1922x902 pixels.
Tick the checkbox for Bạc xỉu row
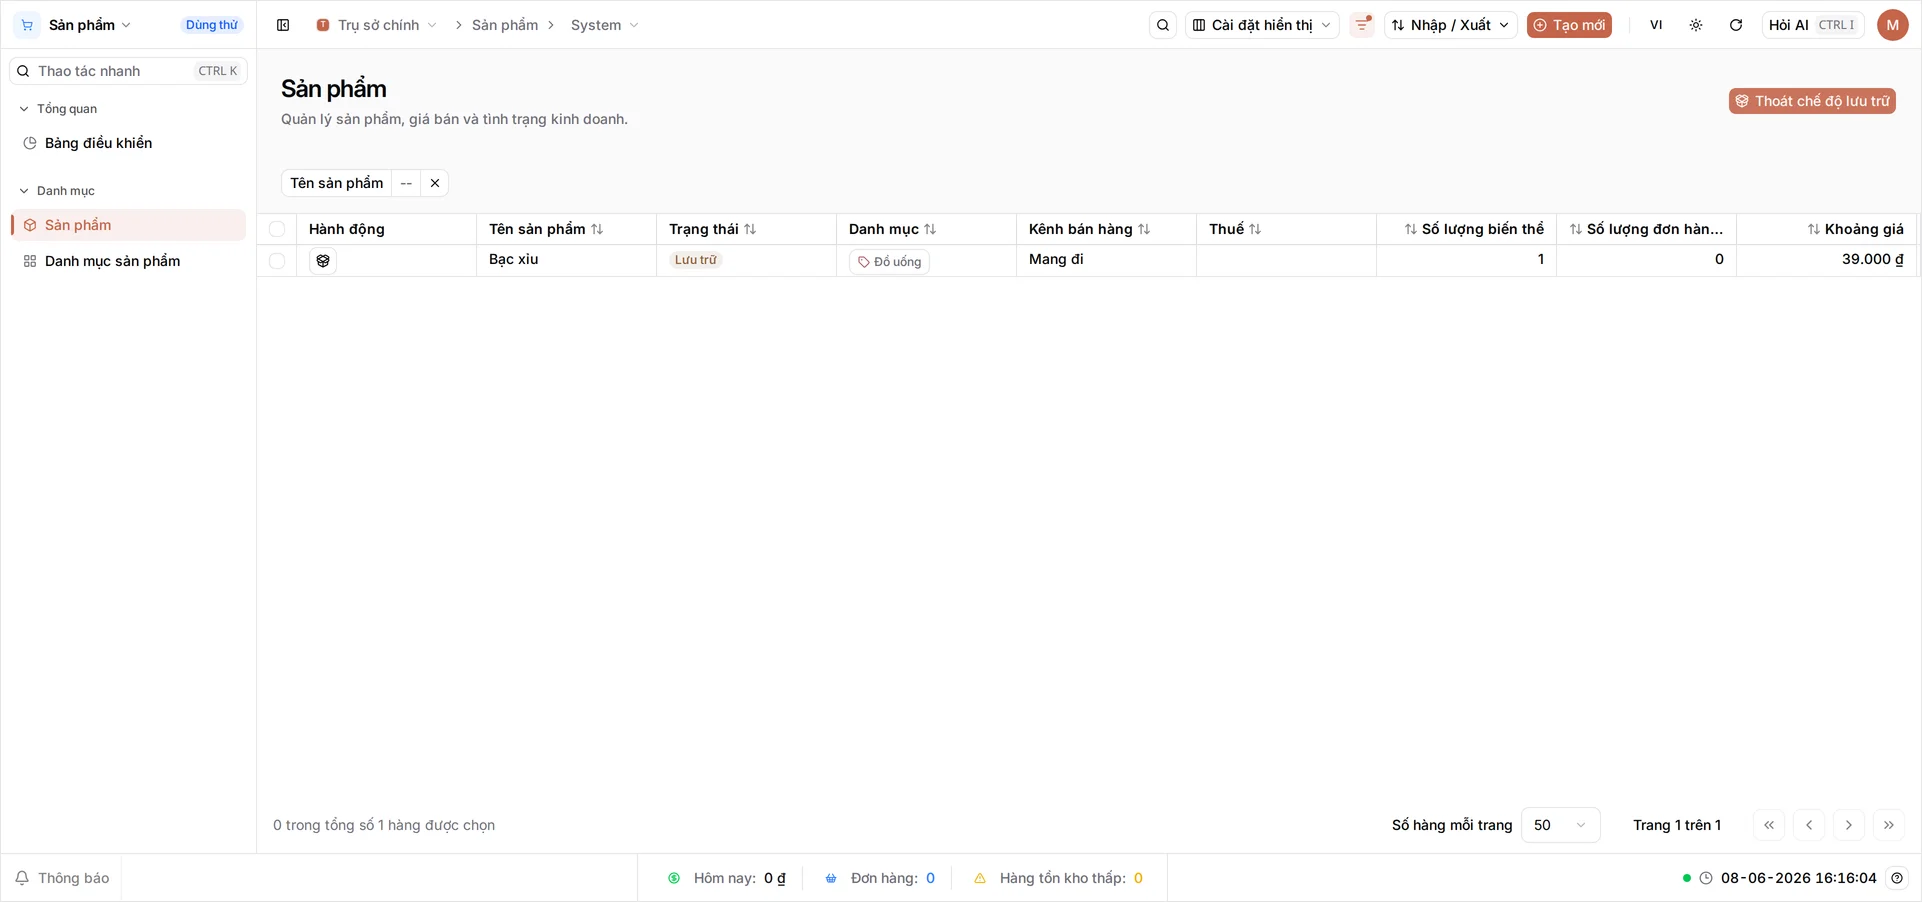[x=277, y=261]
